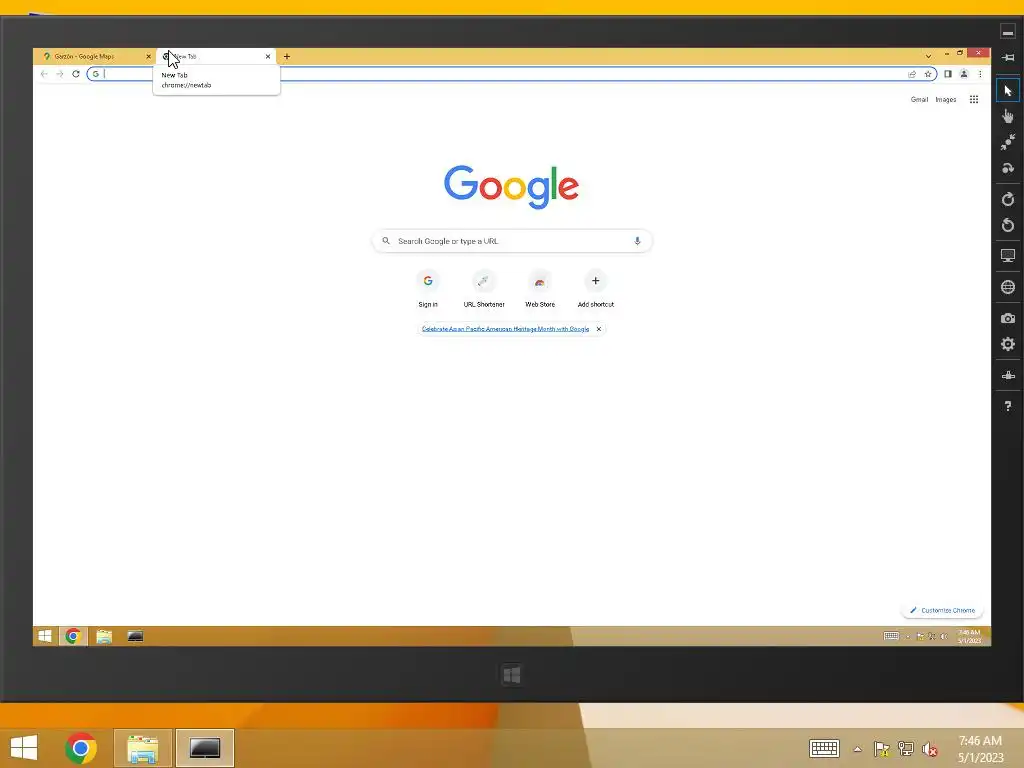Viewport: 1024px width, 768px height.
Task: Open Chrome's three-dot menu
Action: pyautogui.click(x=980, y=74)
